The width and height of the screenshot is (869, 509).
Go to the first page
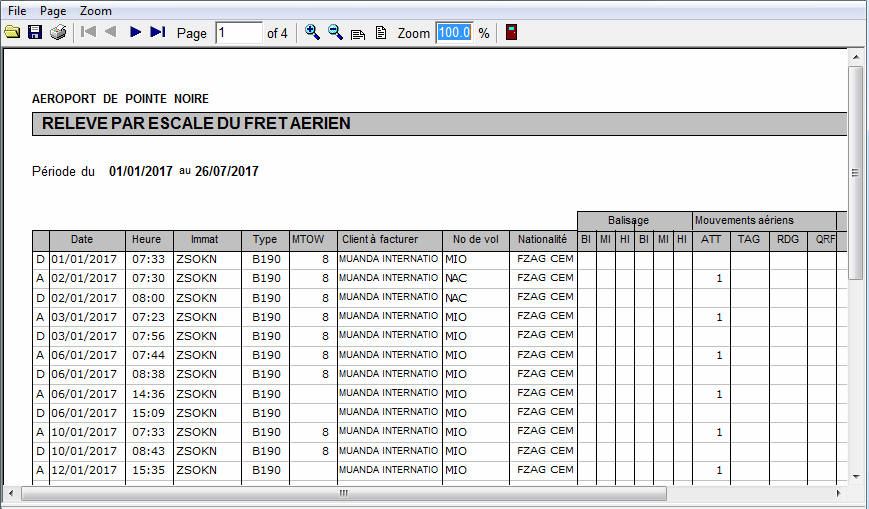88,33
